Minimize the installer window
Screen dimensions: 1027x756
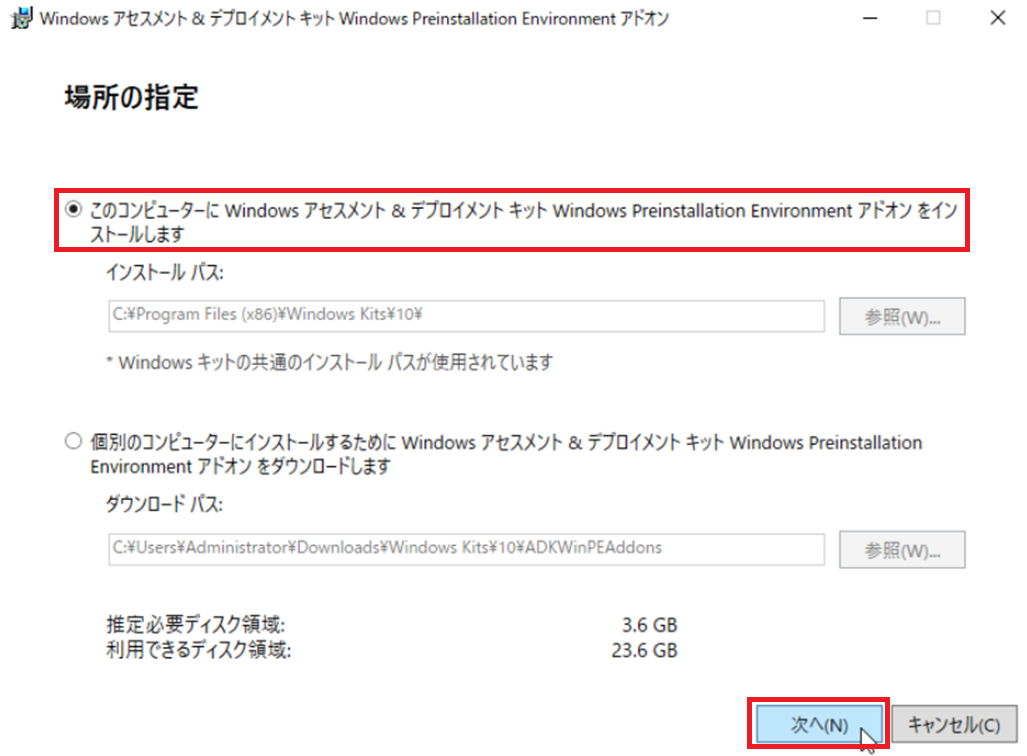point(870,18)
